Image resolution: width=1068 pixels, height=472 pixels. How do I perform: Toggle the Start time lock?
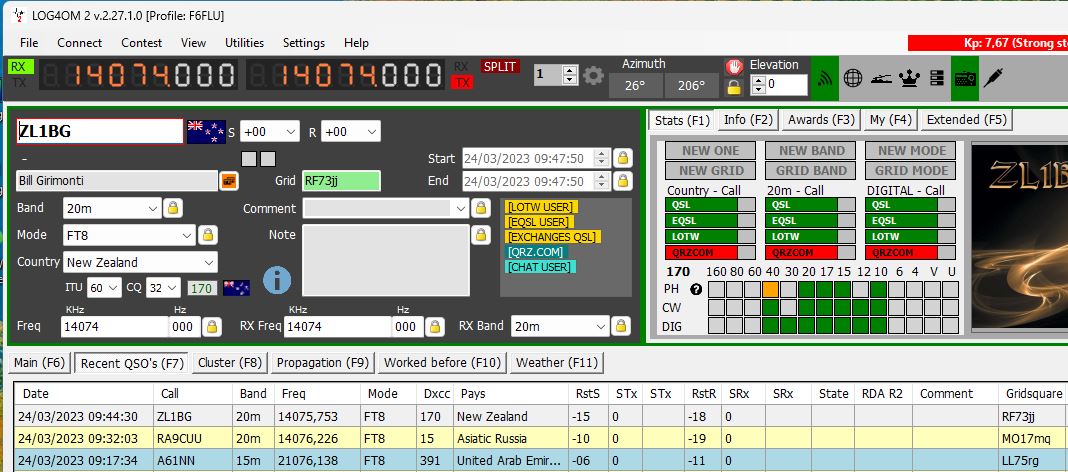pos(623,159)
